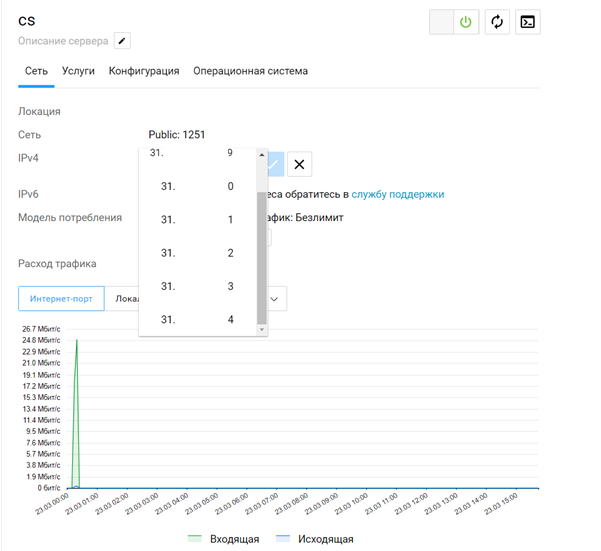This screenshot has width=601, height=551.
Task: Confirm IPv4 selection with checkmark button
Action: (275, 164)
